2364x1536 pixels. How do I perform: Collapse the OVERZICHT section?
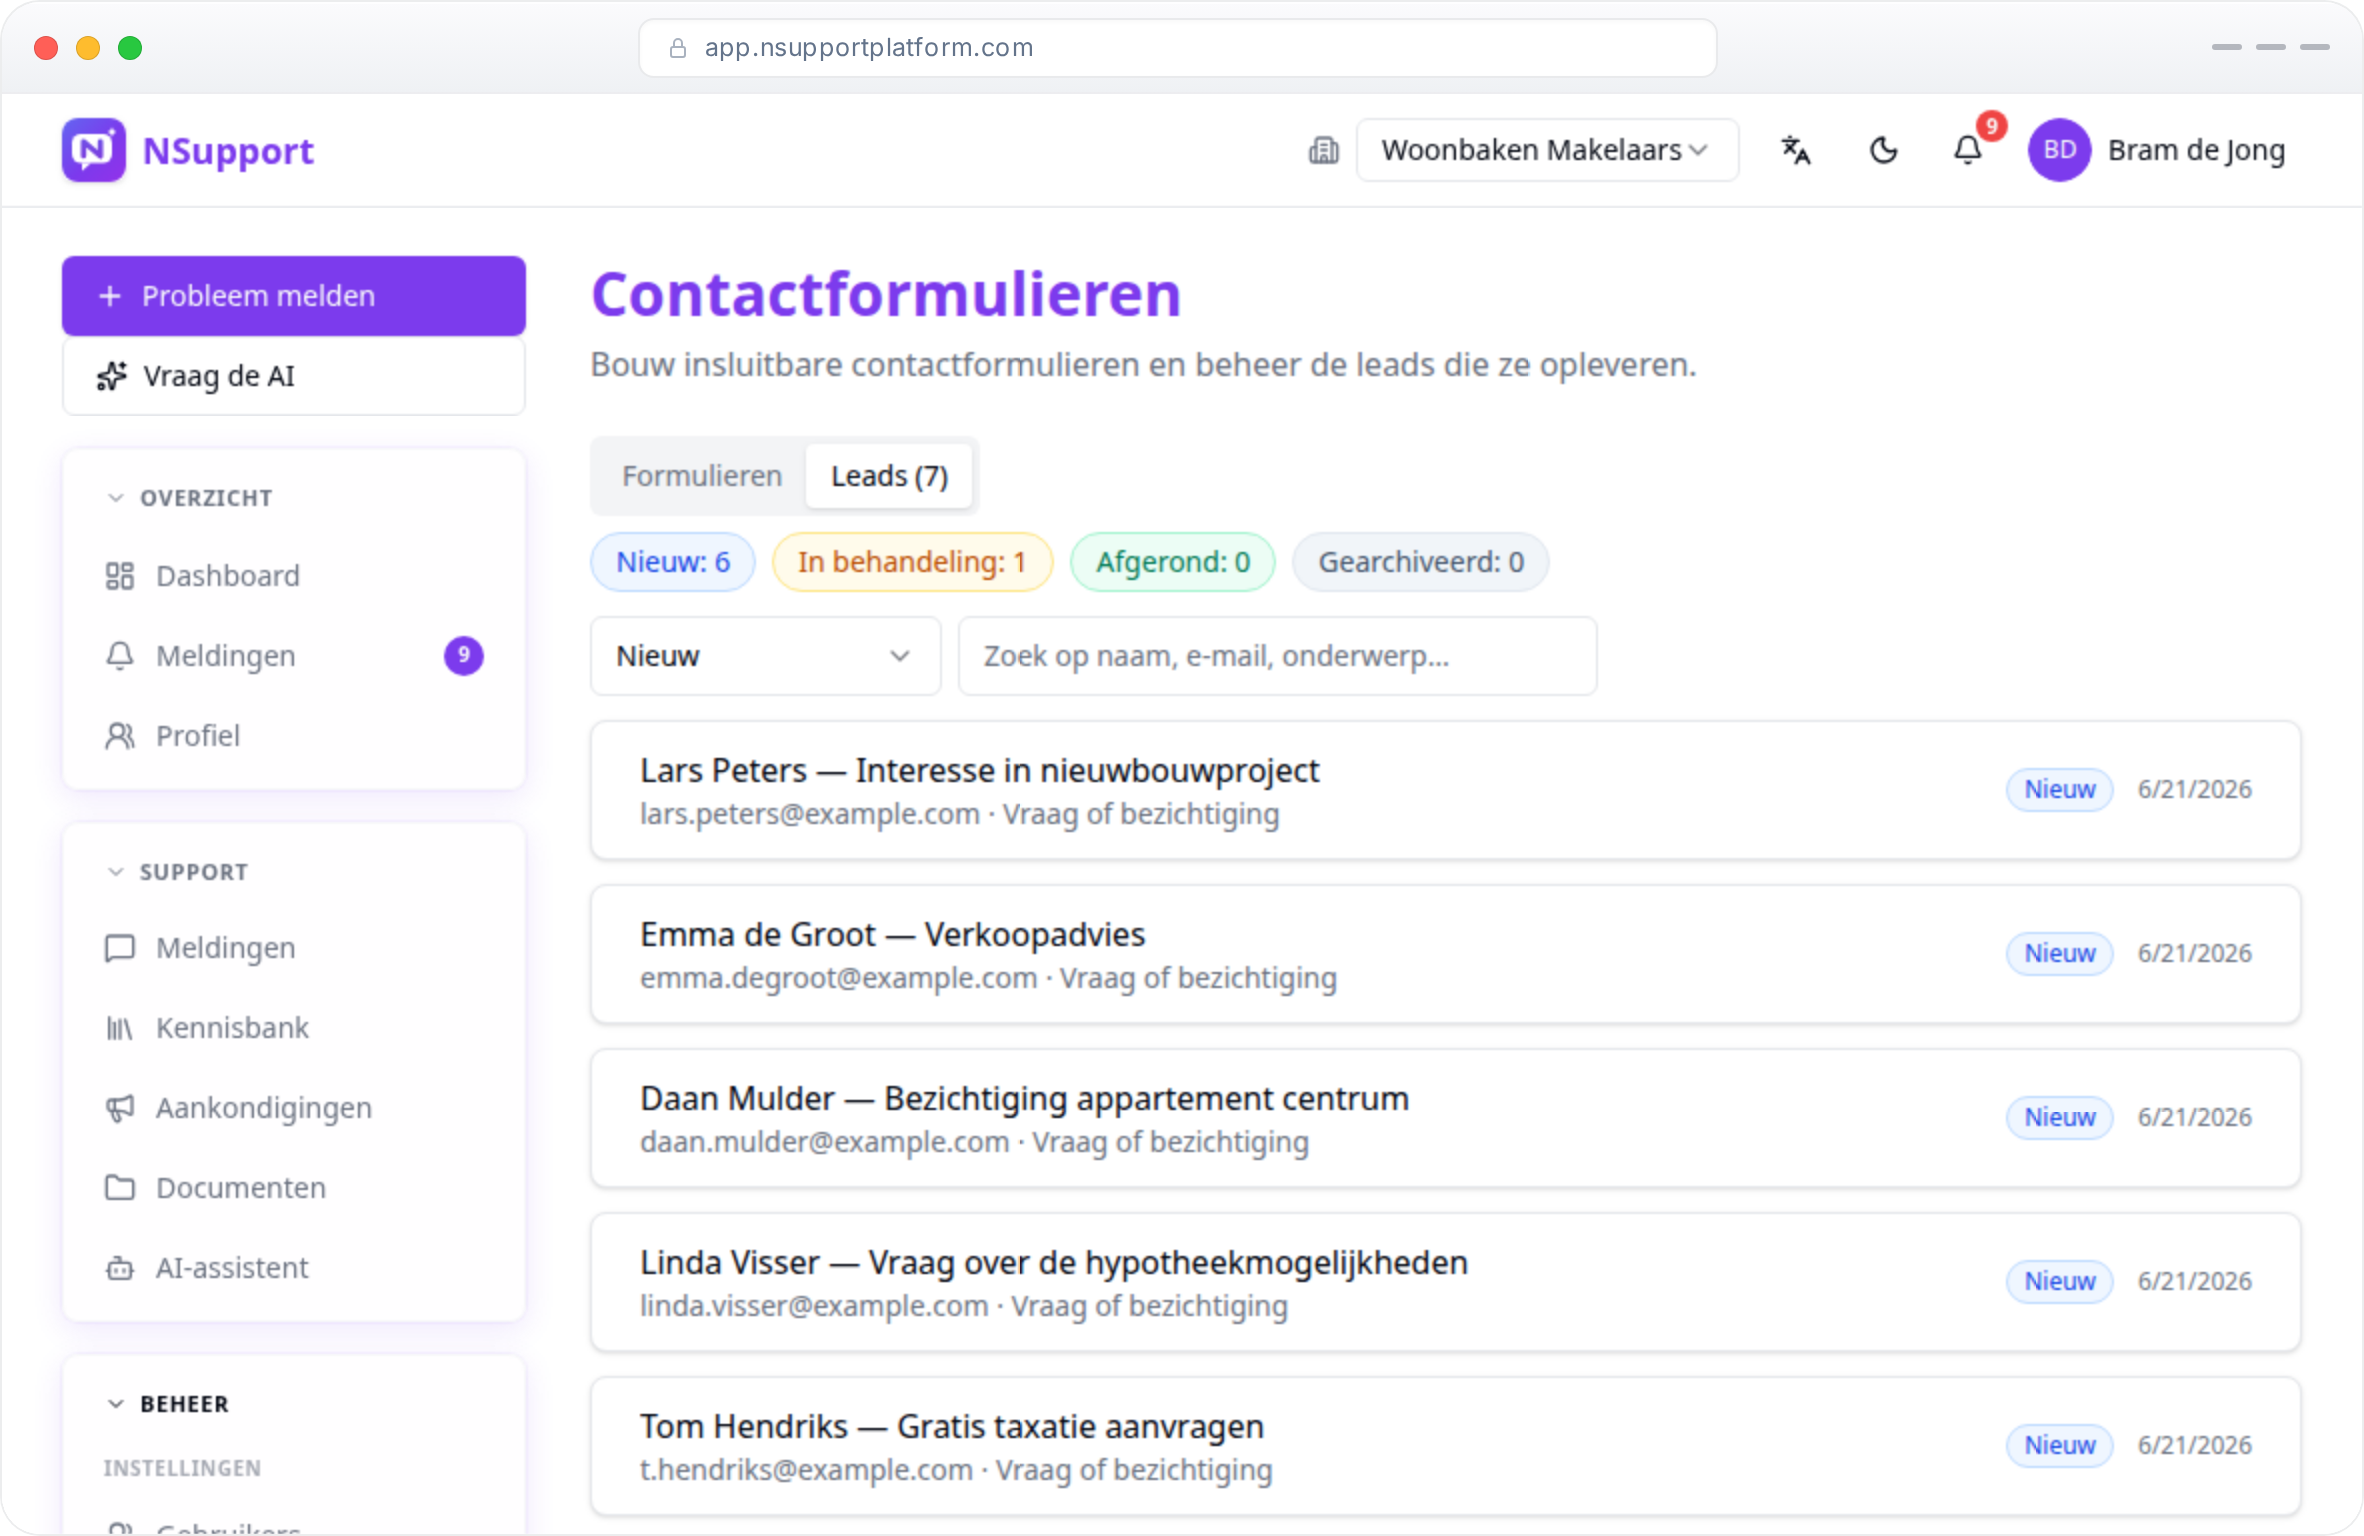[x=190, y=498]
